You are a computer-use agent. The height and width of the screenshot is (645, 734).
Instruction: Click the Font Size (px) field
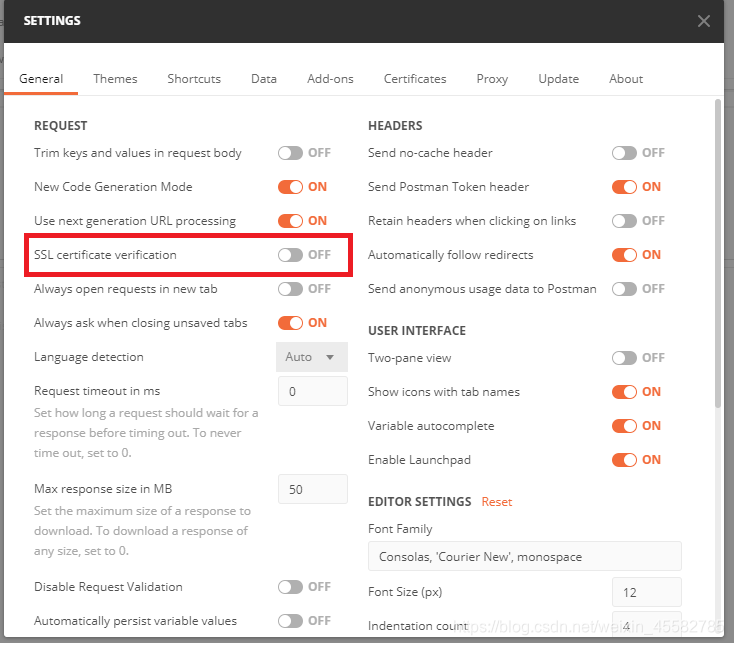646,592
